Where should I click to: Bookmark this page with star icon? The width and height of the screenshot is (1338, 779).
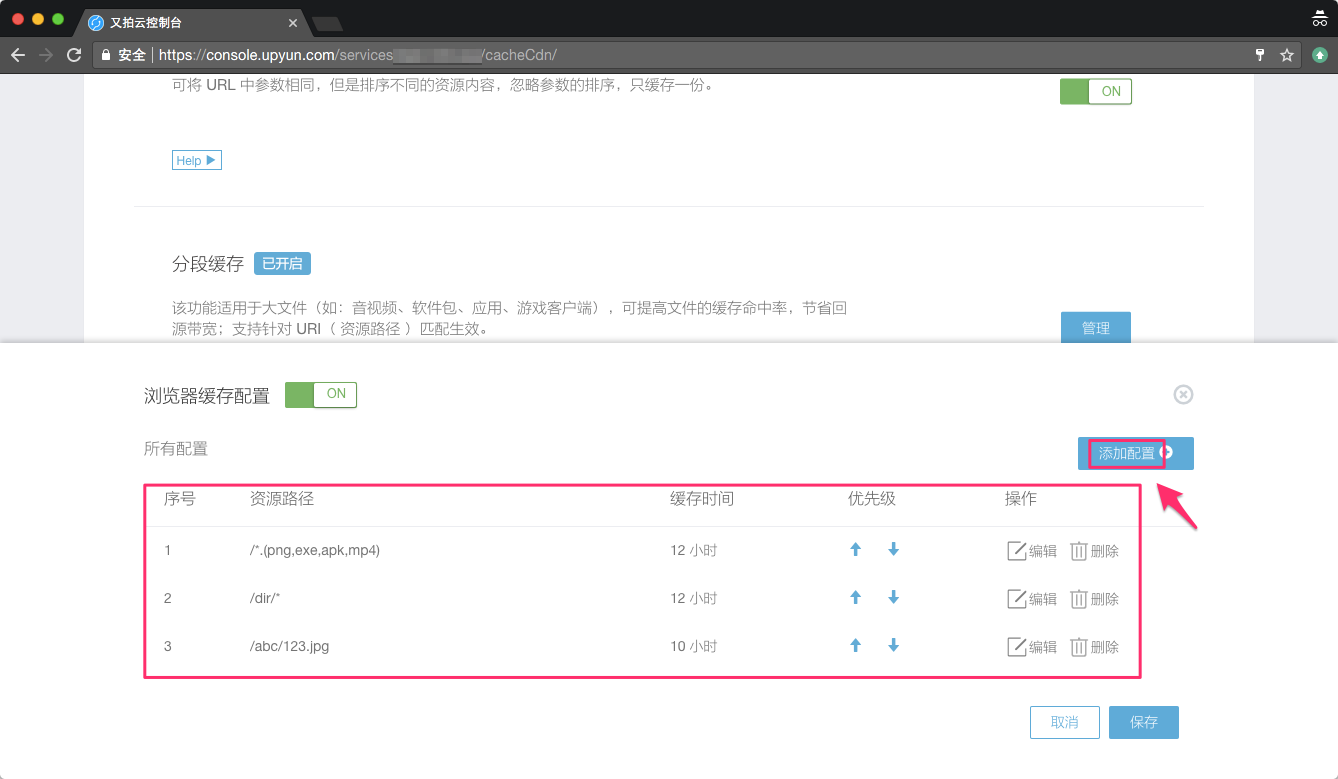1287,55
